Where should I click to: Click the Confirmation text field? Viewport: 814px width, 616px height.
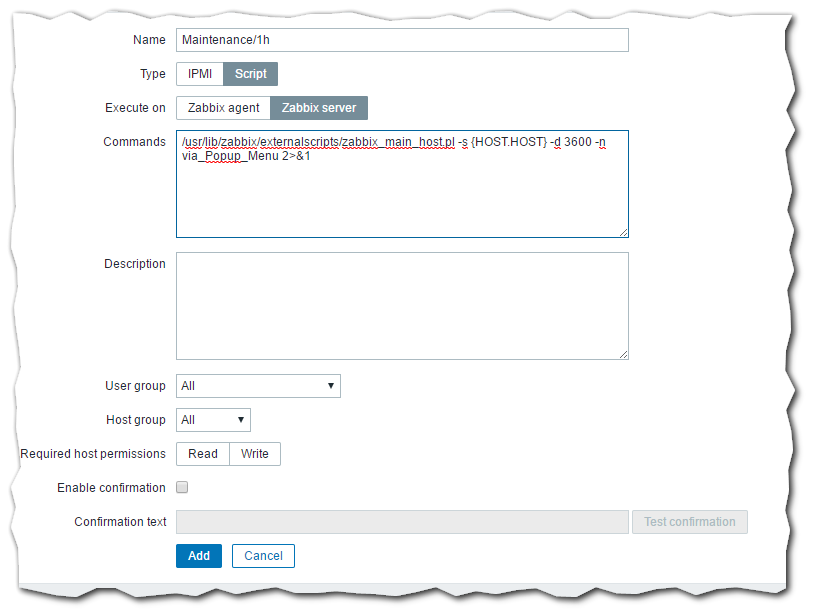coord(402,522)
